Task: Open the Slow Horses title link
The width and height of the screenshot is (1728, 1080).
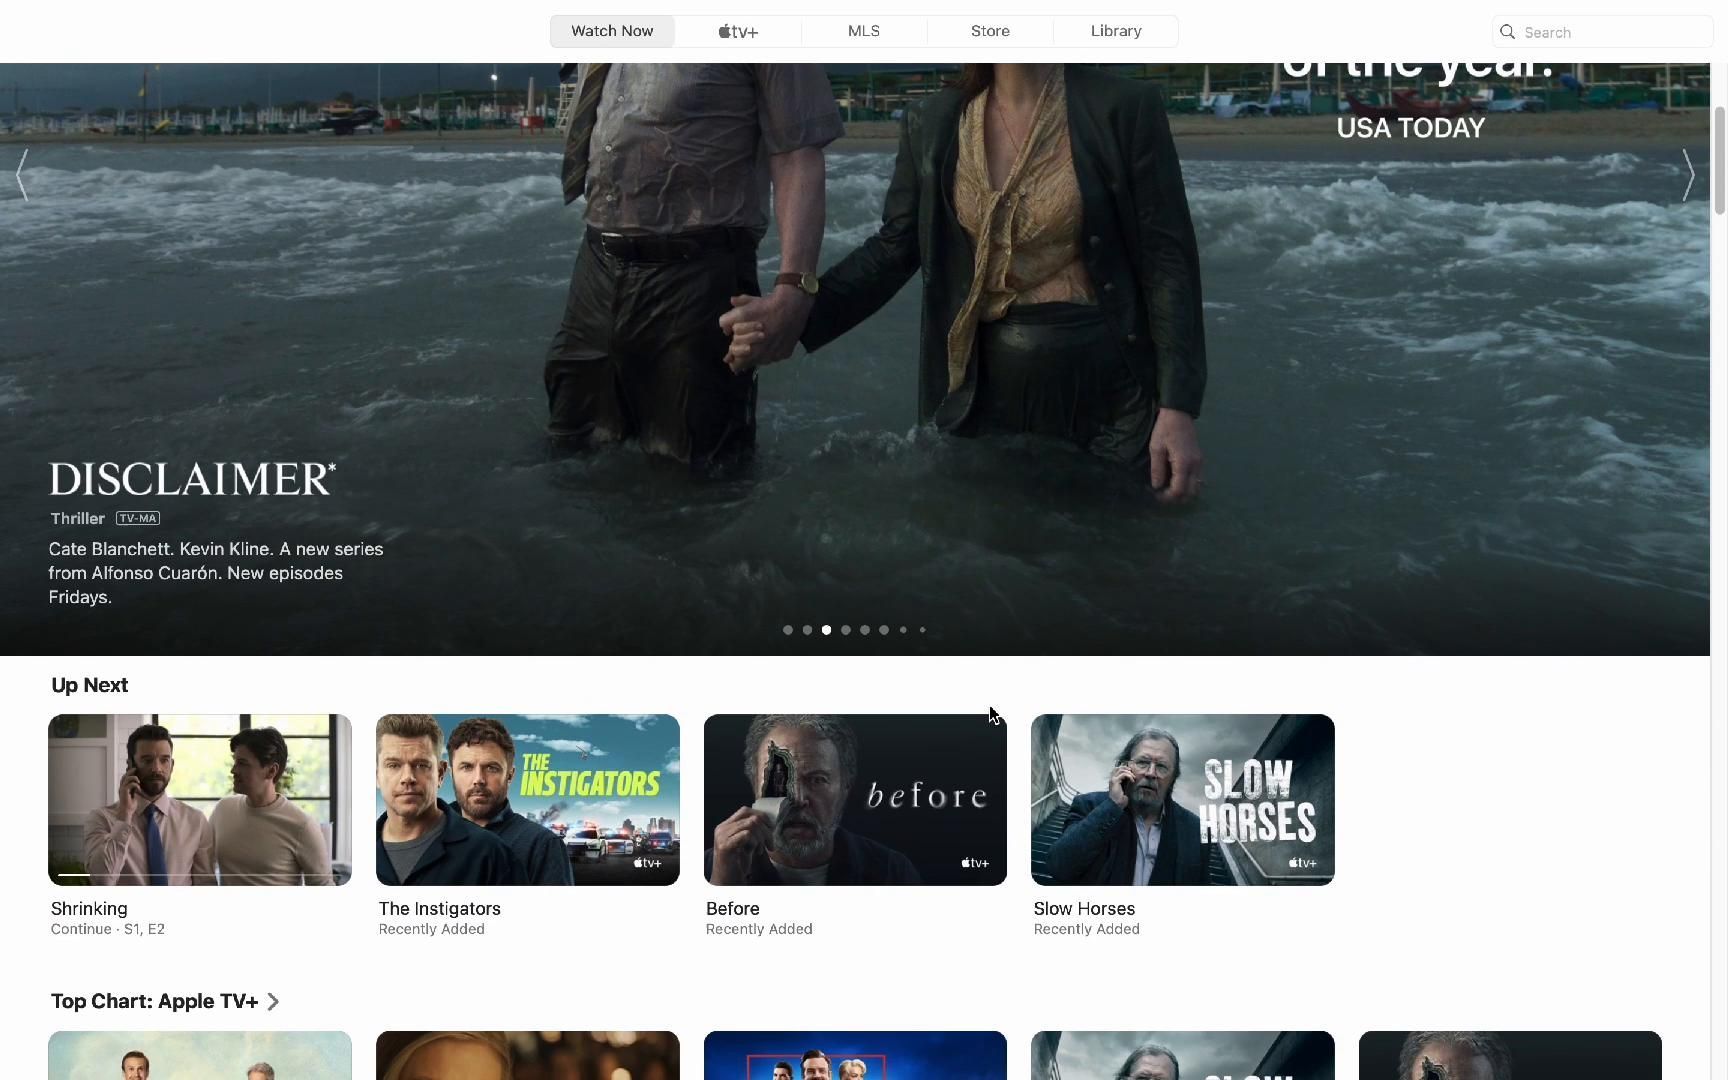Action: (x=1084, y=909)
